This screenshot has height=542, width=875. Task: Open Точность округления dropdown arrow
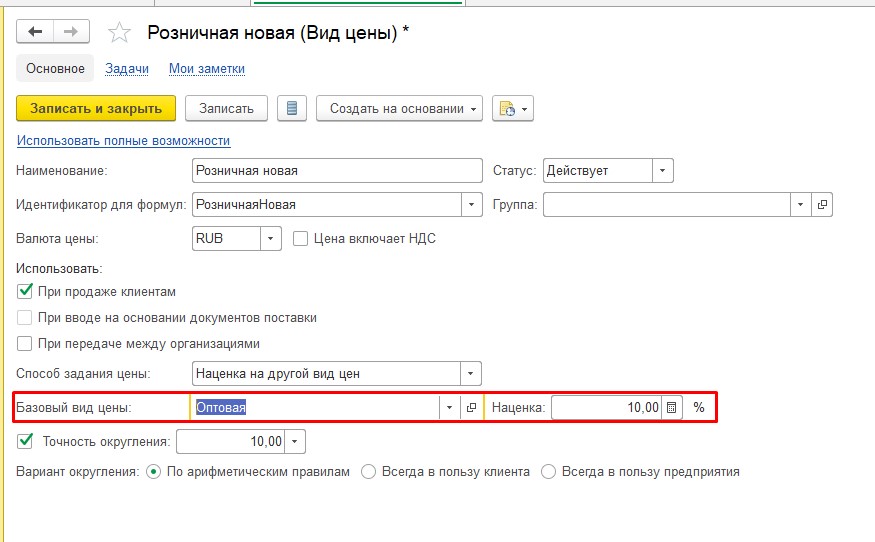[295, 442]
